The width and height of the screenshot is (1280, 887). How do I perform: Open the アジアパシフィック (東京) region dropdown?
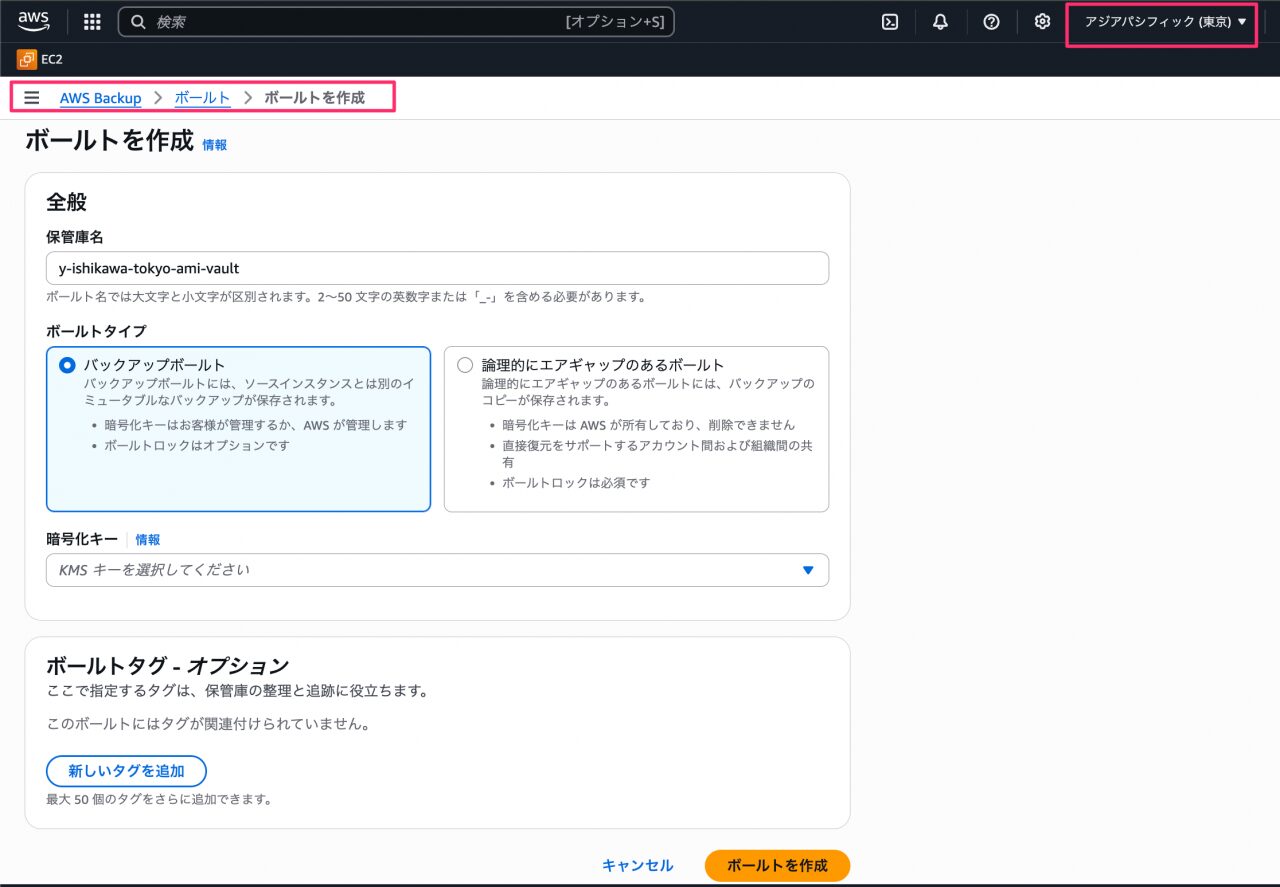(1165, 22)
